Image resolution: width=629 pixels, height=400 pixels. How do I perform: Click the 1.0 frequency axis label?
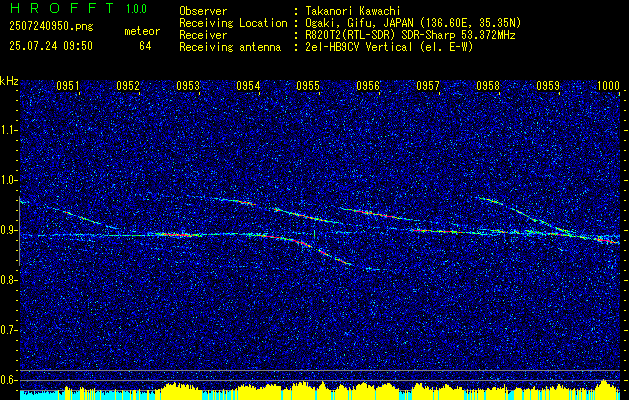coord(9,180)
